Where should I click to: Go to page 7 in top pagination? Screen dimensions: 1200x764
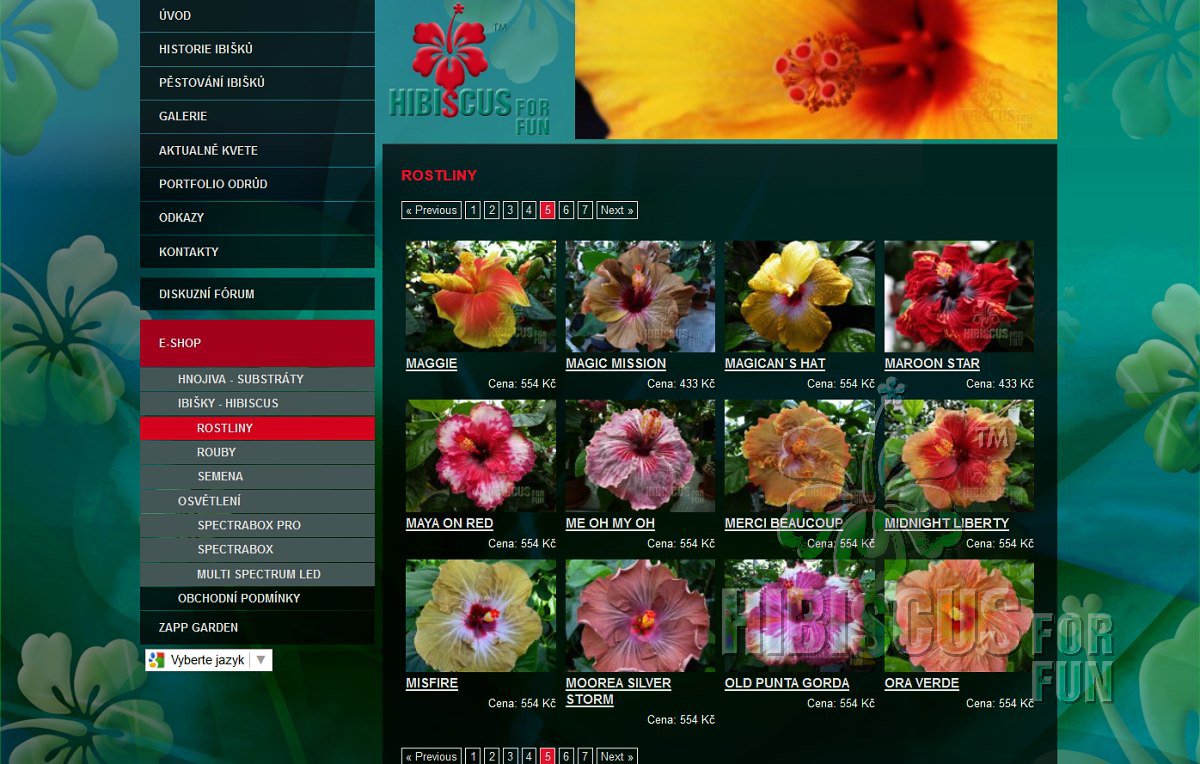click(x=585, y=210)
